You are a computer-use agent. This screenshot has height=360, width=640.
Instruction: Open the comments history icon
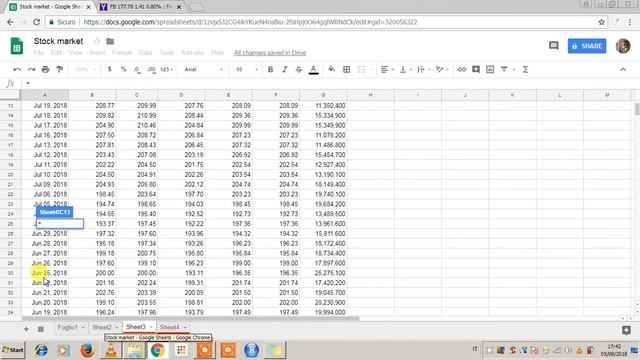pyautogui.click(x=553, y=46)
